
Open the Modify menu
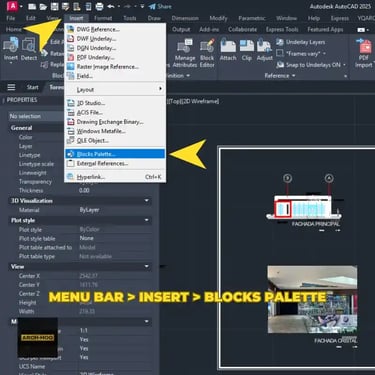tap(218, 18)
